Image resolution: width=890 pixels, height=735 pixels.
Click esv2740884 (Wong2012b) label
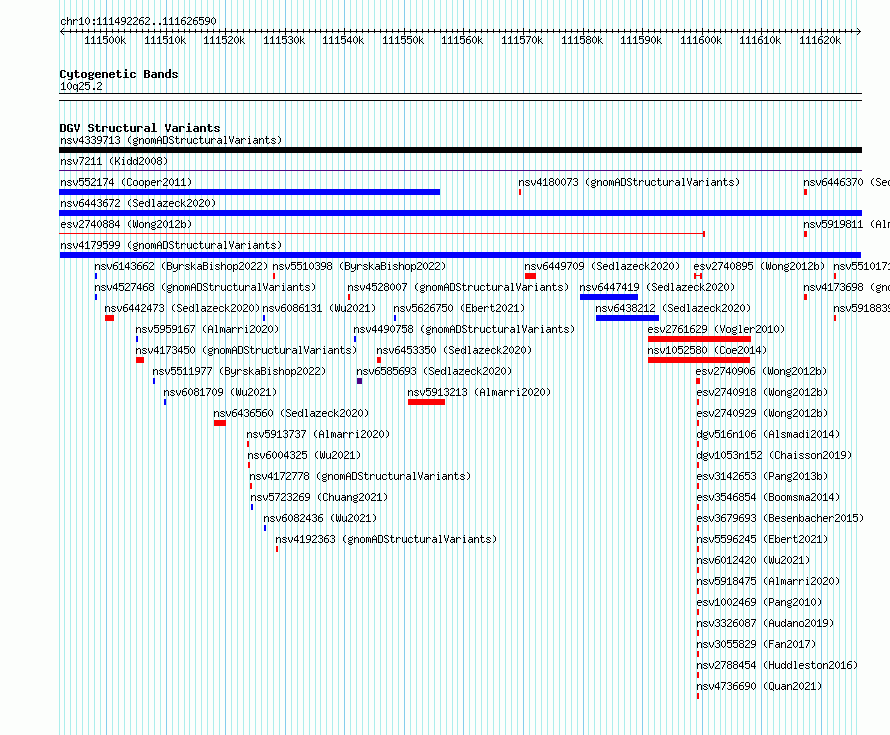click(126, 224)
